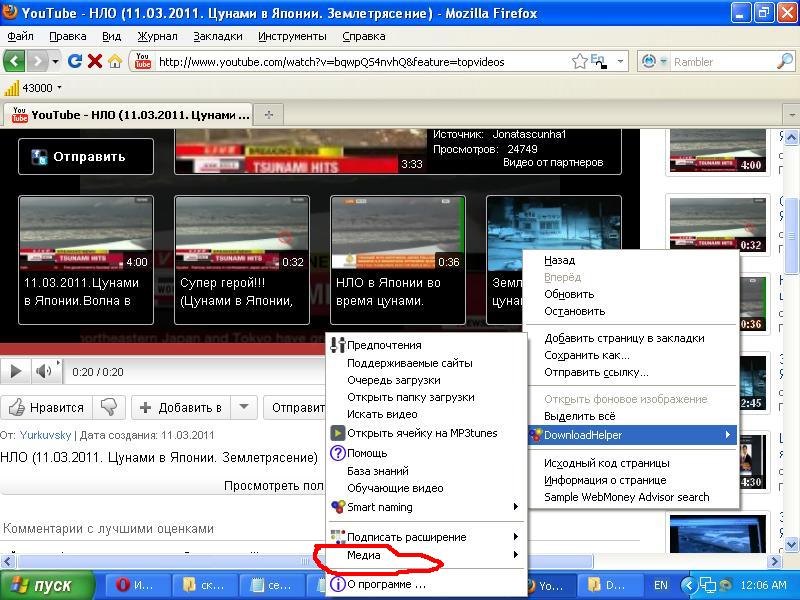Choose Открыть ячейку на MP3tunes
Viewport: 800px width, 600px height.
(x=427, y=433)
